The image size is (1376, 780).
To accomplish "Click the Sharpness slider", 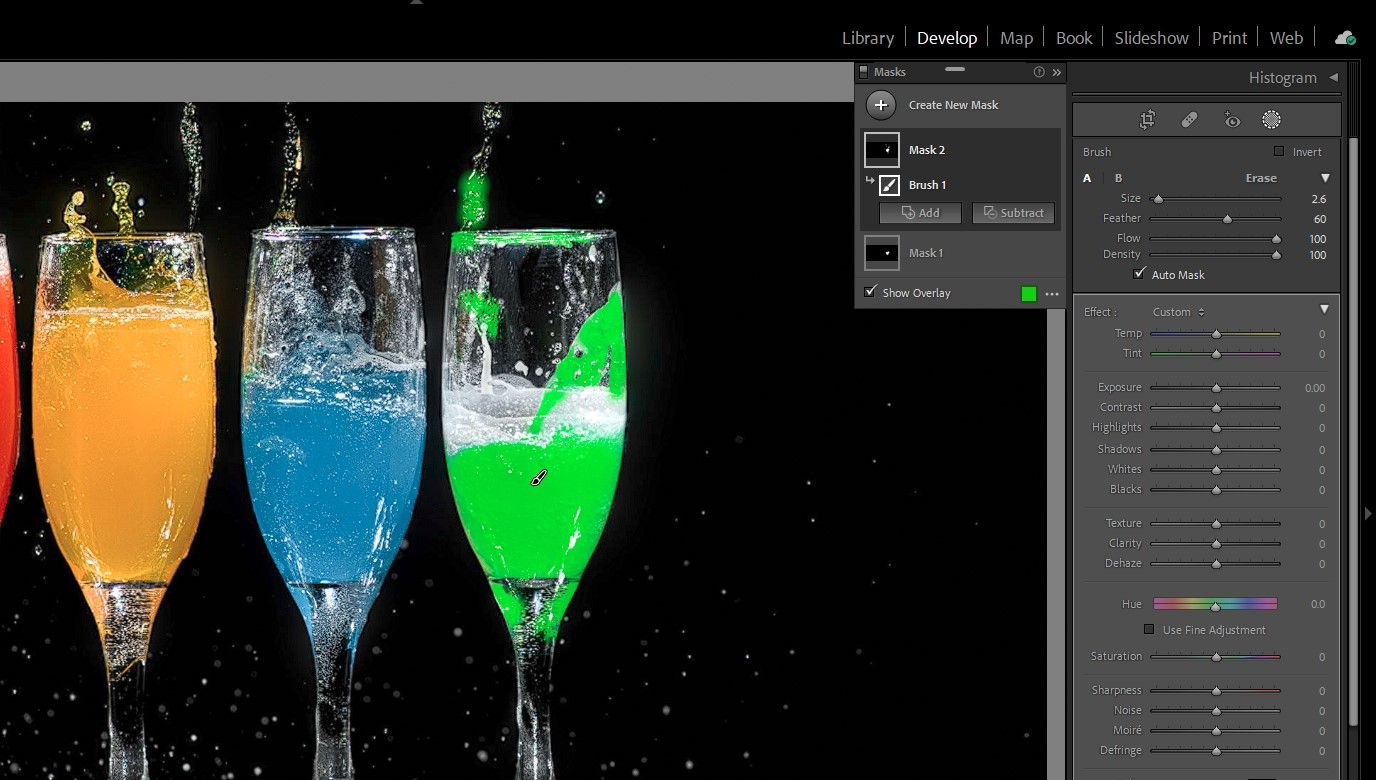I will (x=1215, y=691).
